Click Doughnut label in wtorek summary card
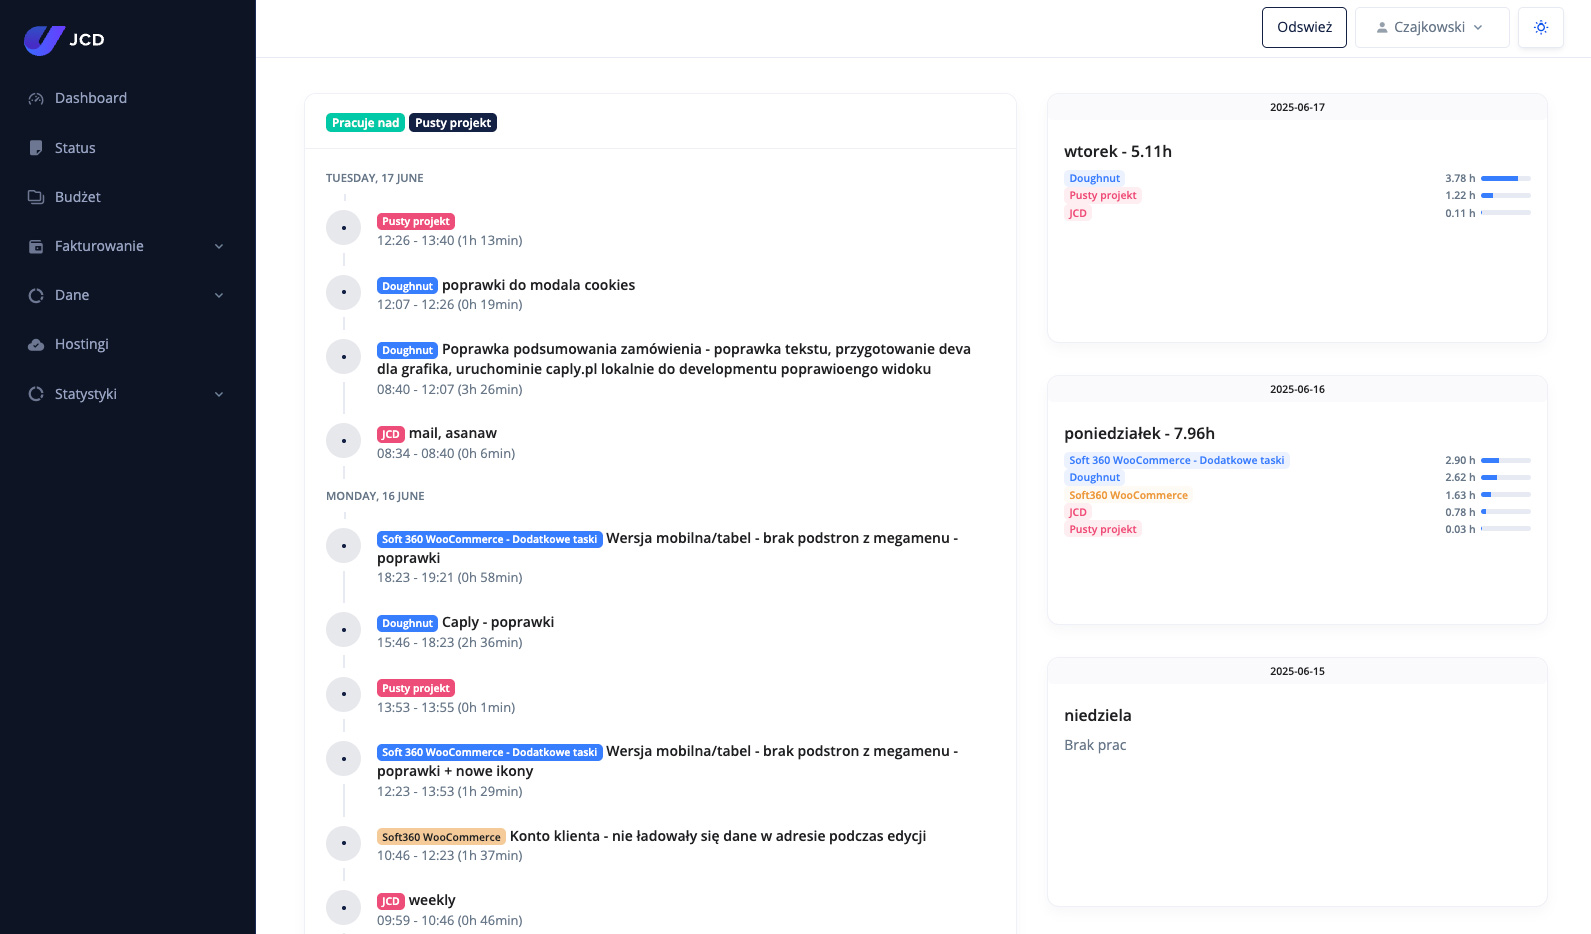This screenshot has height=934, width=1591. point(1094,178)
